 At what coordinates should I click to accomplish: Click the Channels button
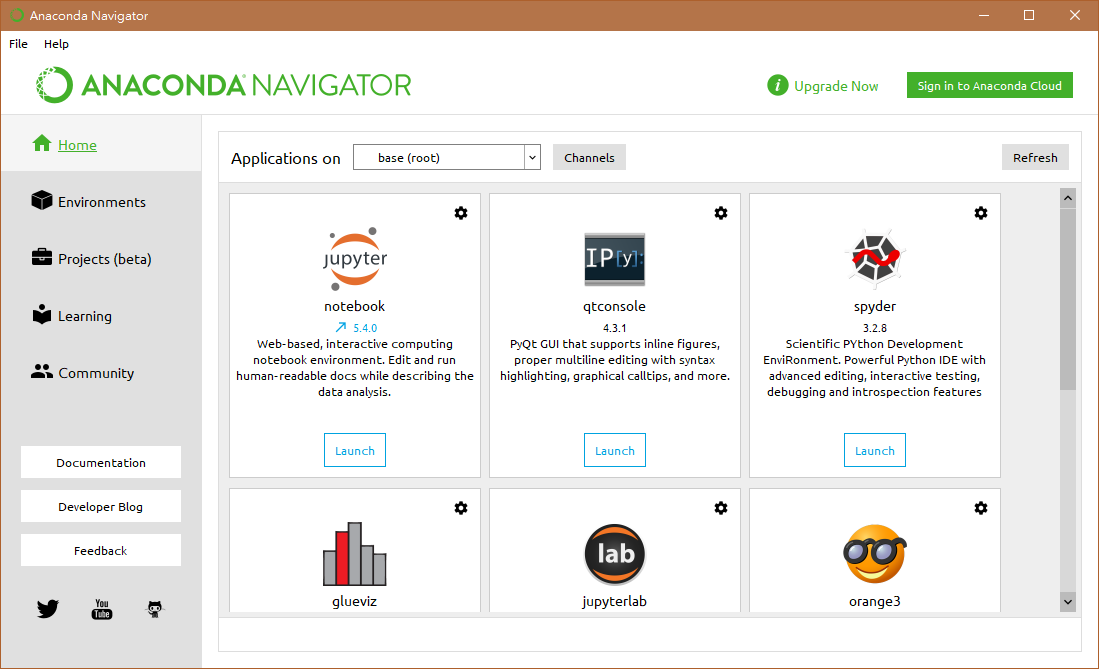tap(589, 158)
